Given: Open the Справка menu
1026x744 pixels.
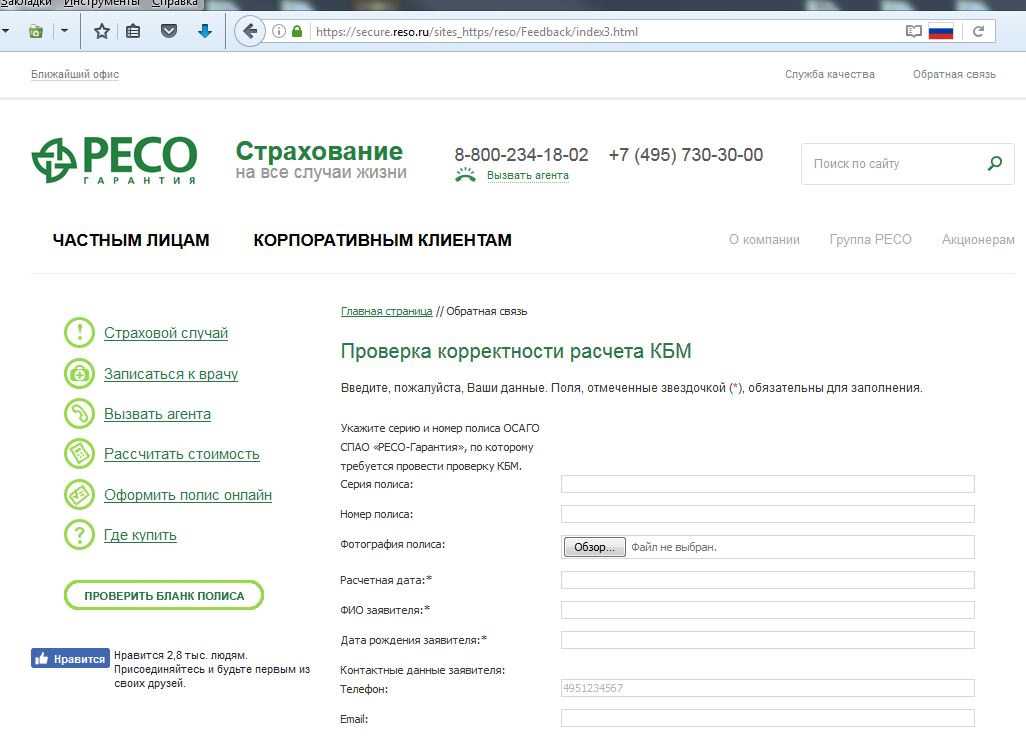Looking at the screenshot, I should [175, 3].
